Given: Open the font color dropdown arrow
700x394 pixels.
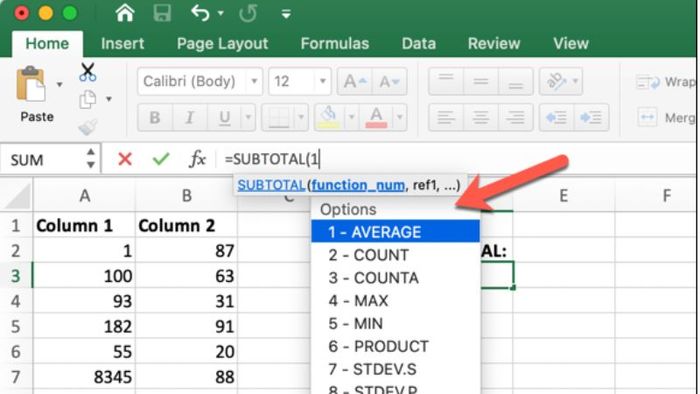Looking at the screenshot, I should (x=400, y=117).
